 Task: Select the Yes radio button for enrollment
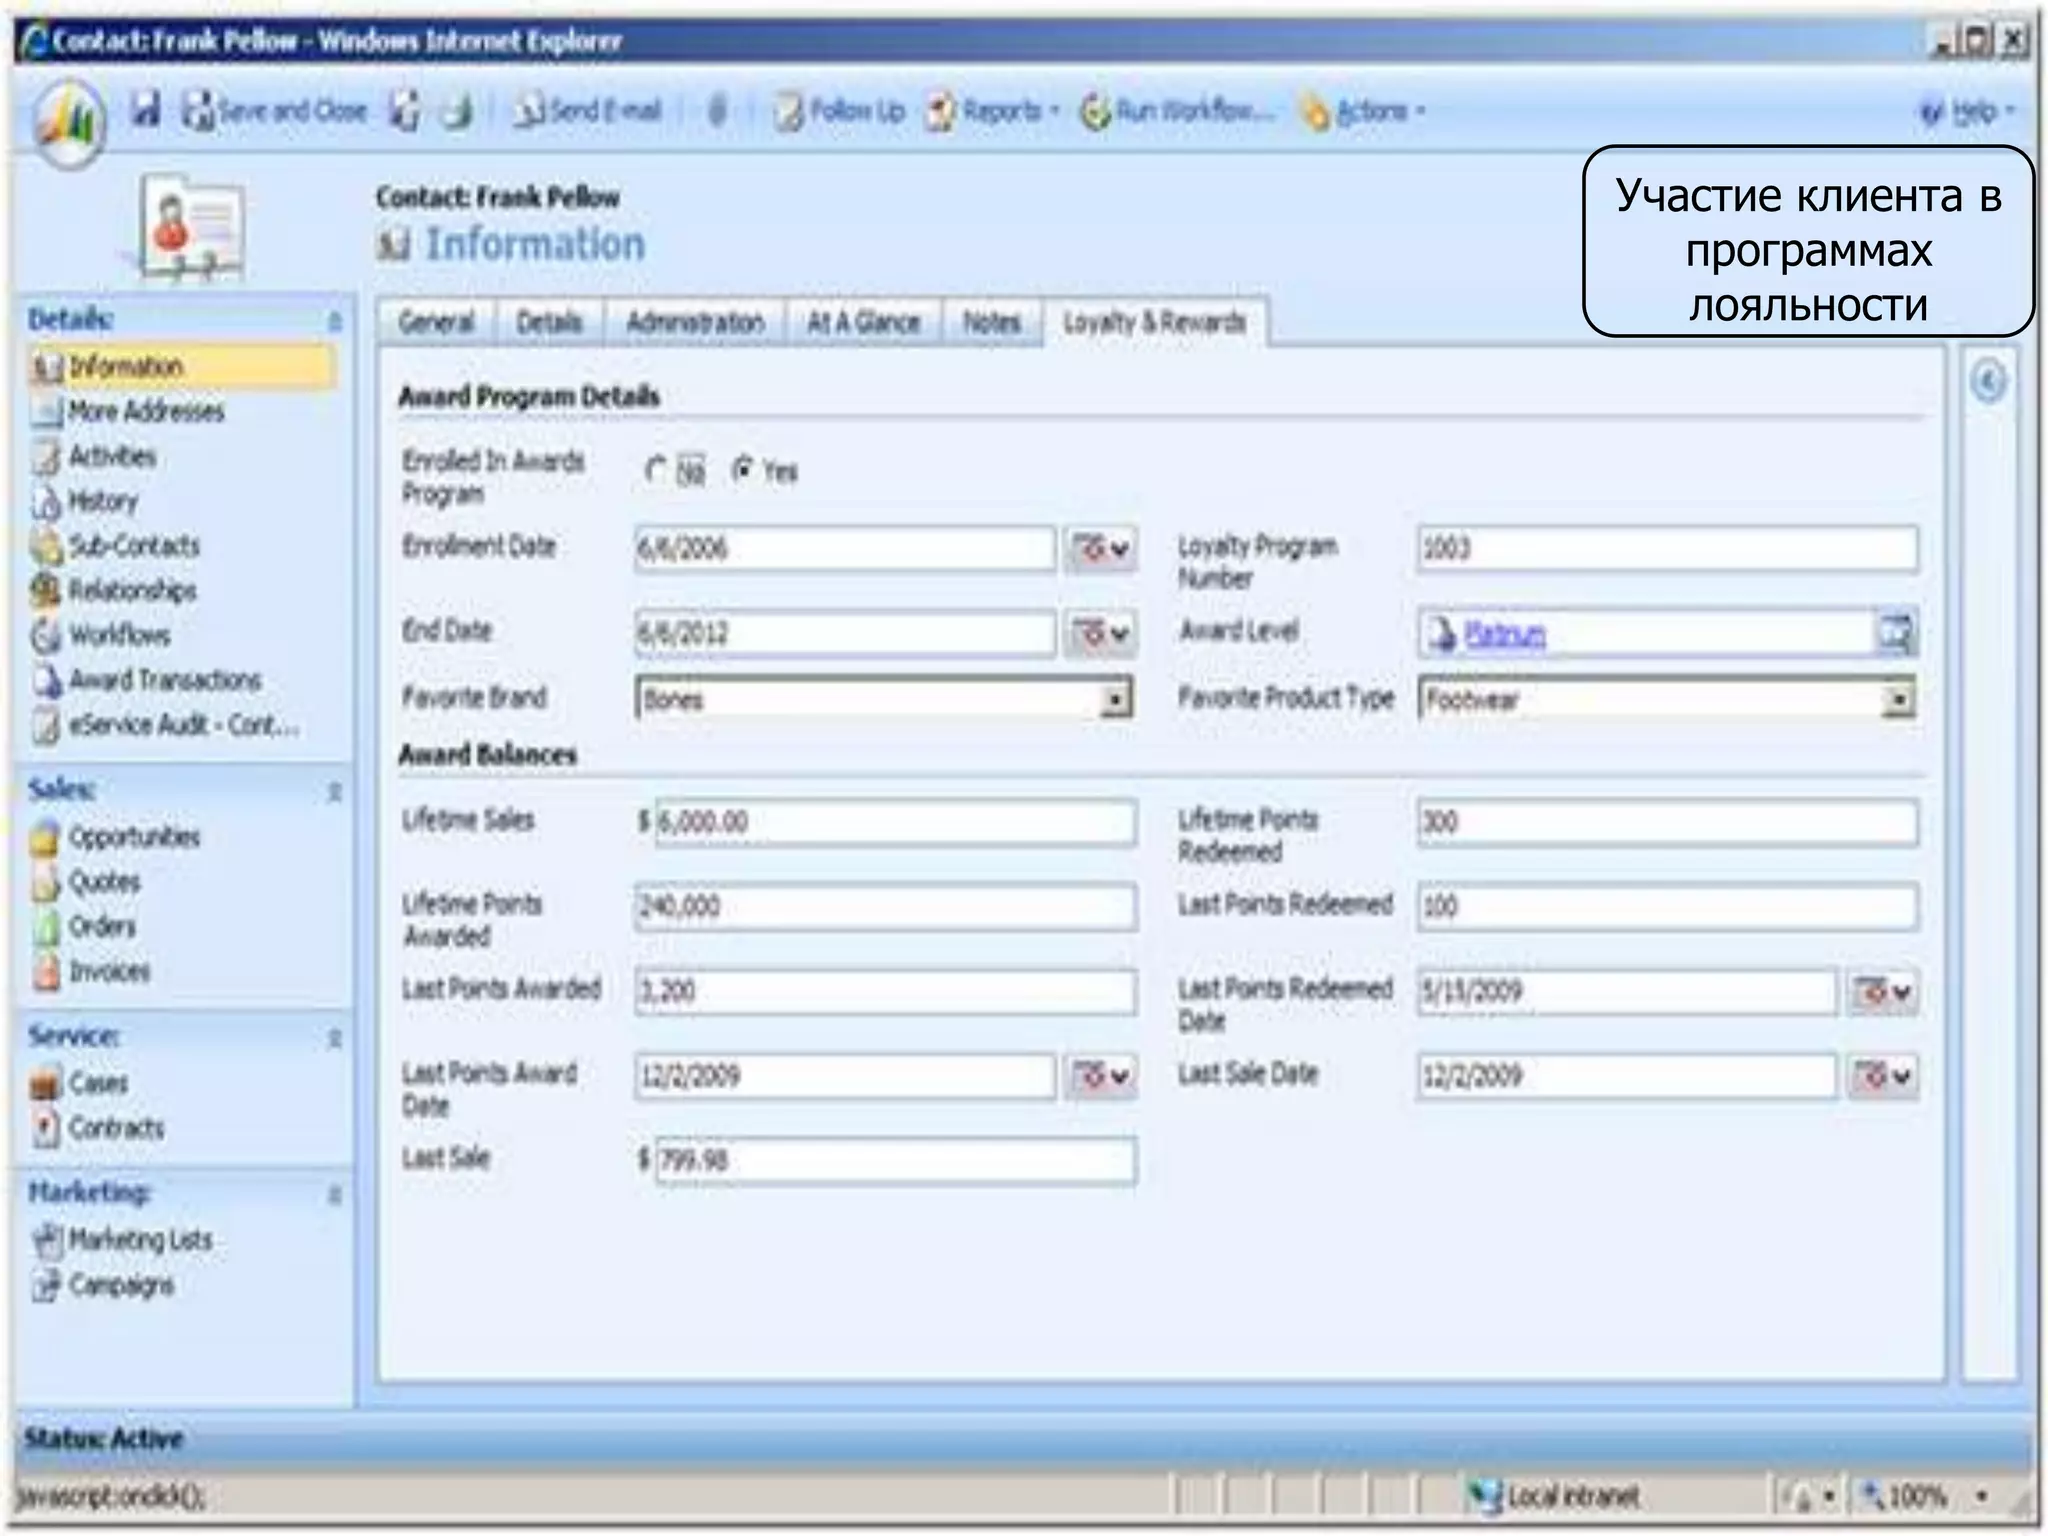click(x=742, y=469)
